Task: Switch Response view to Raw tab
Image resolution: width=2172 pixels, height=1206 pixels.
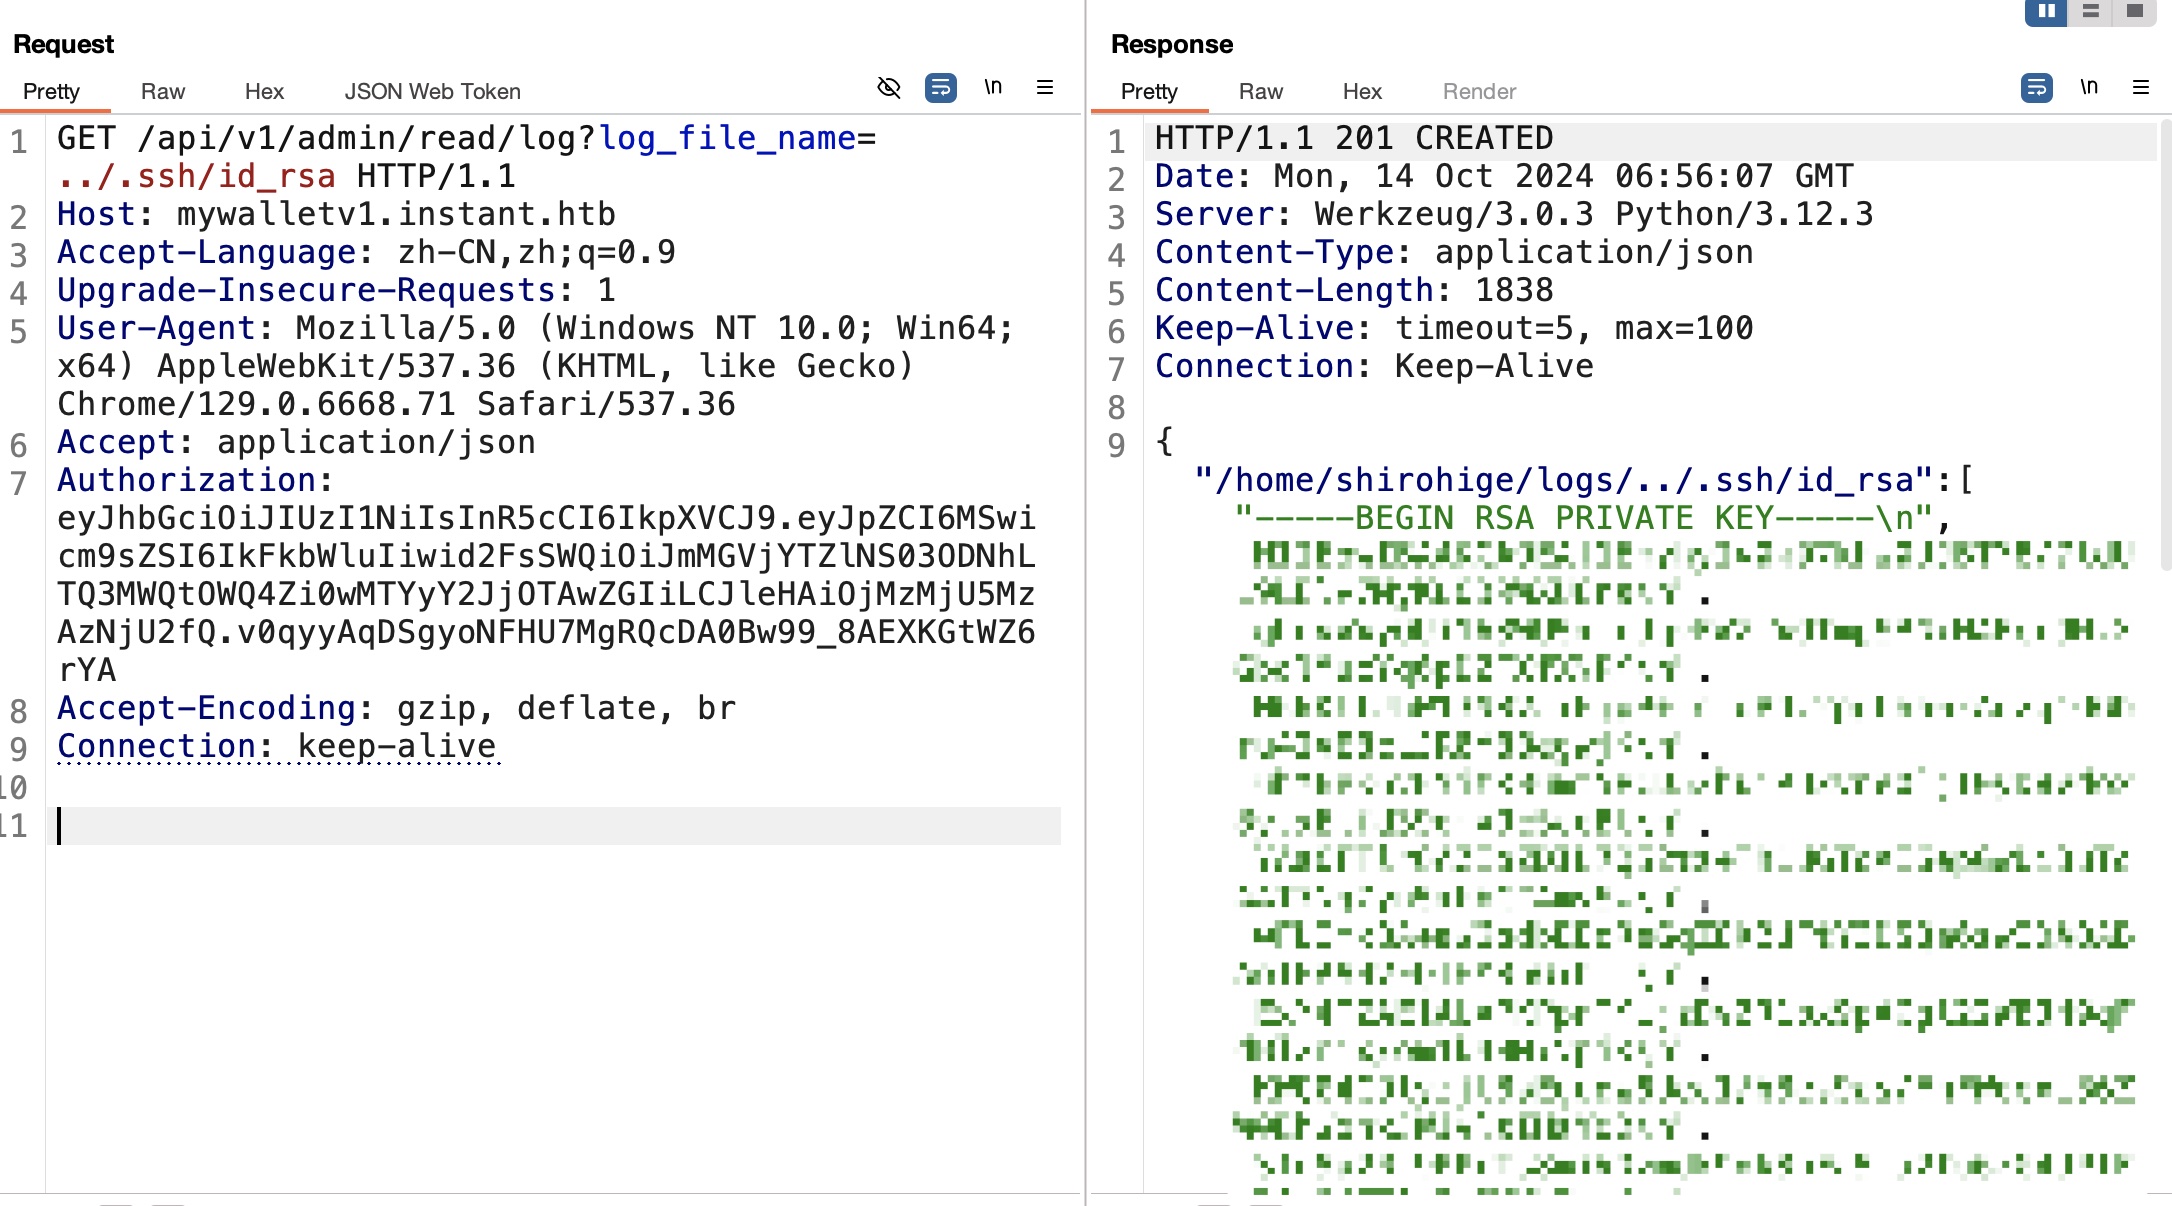Action: (x=1260, y=92)
